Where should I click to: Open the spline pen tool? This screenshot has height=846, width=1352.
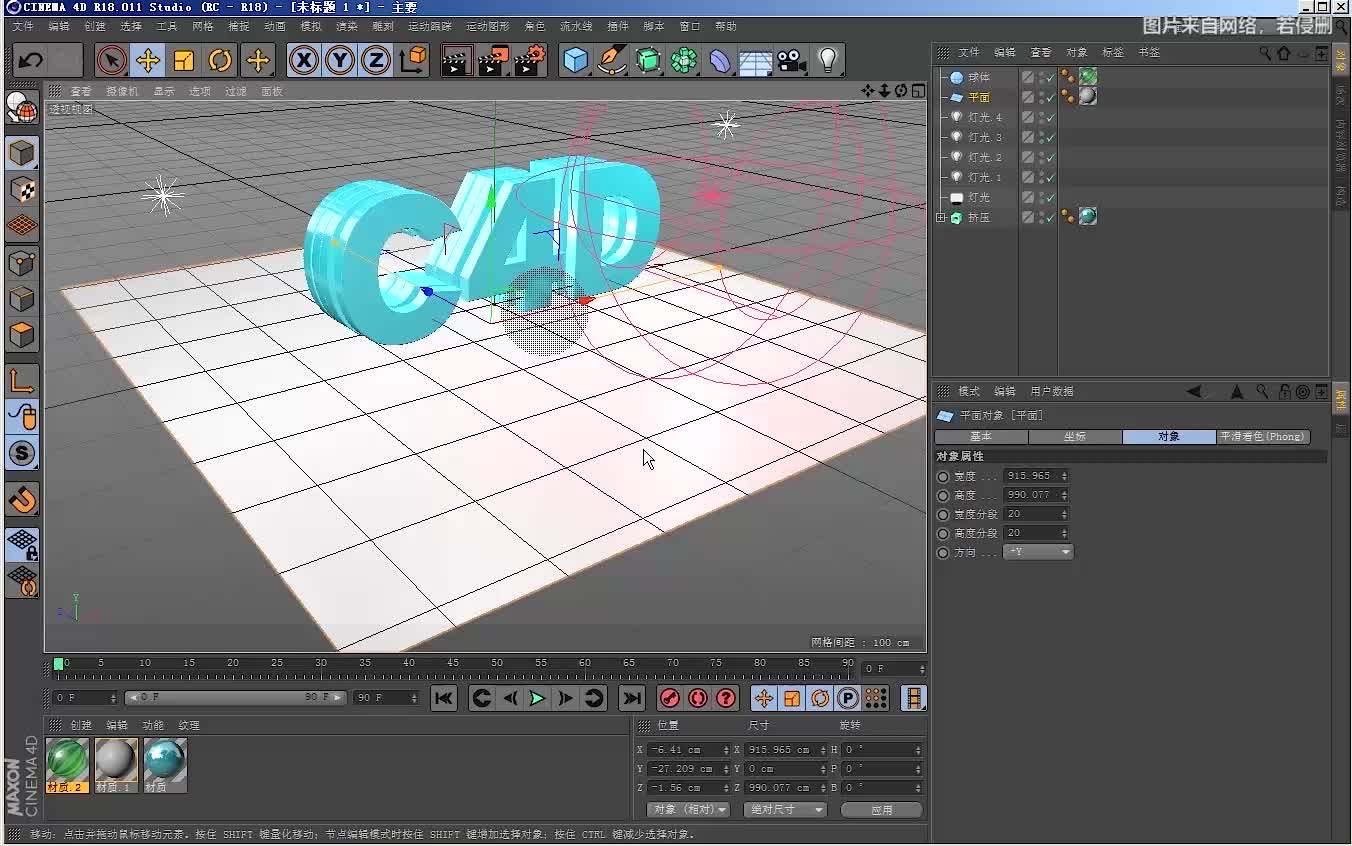612,61
